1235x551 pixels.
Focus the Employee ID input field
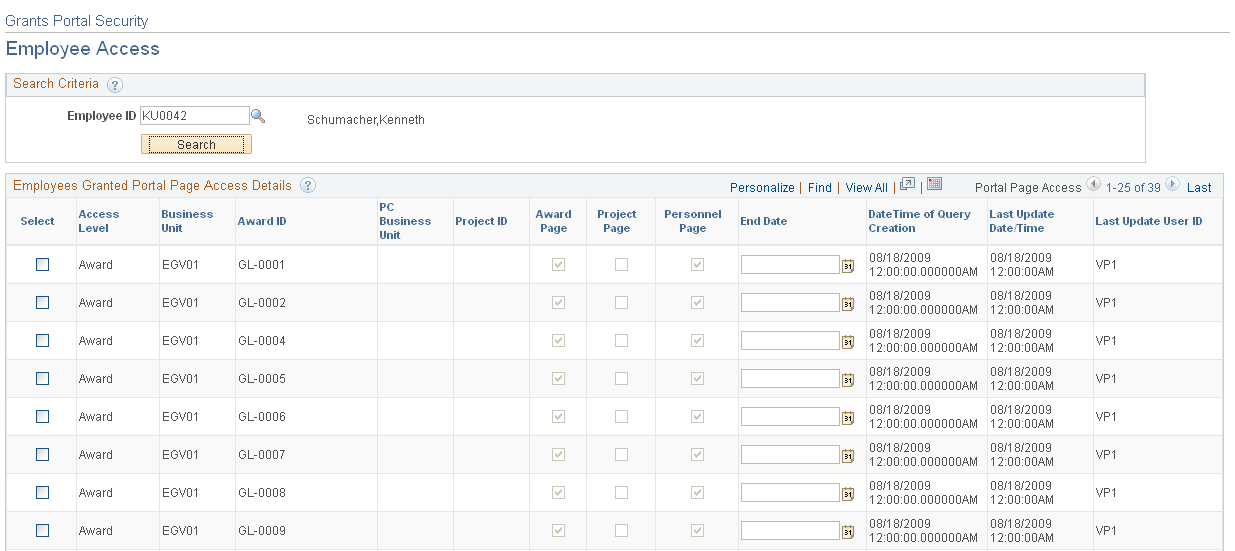(195, 115)
